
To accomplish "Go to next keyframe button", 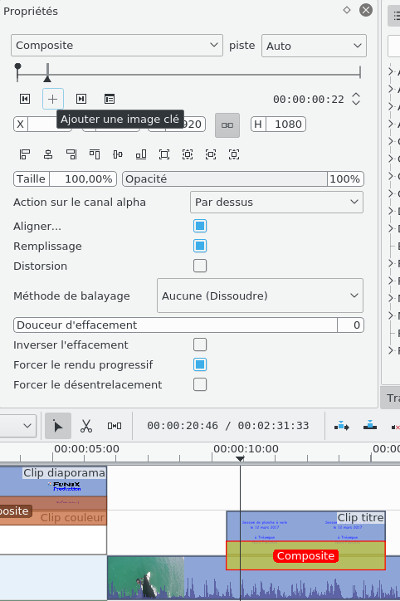I will [x=81, y=99].
